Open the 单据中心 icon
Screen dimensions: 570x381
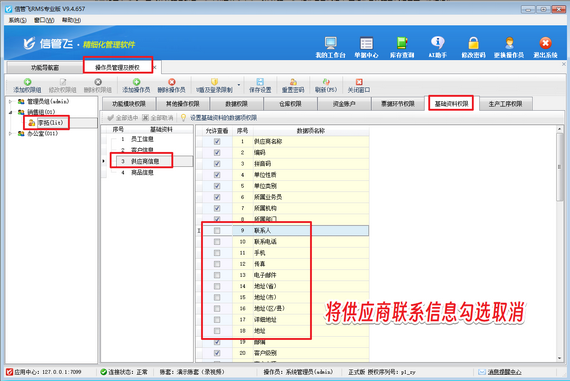coord(366,43)
